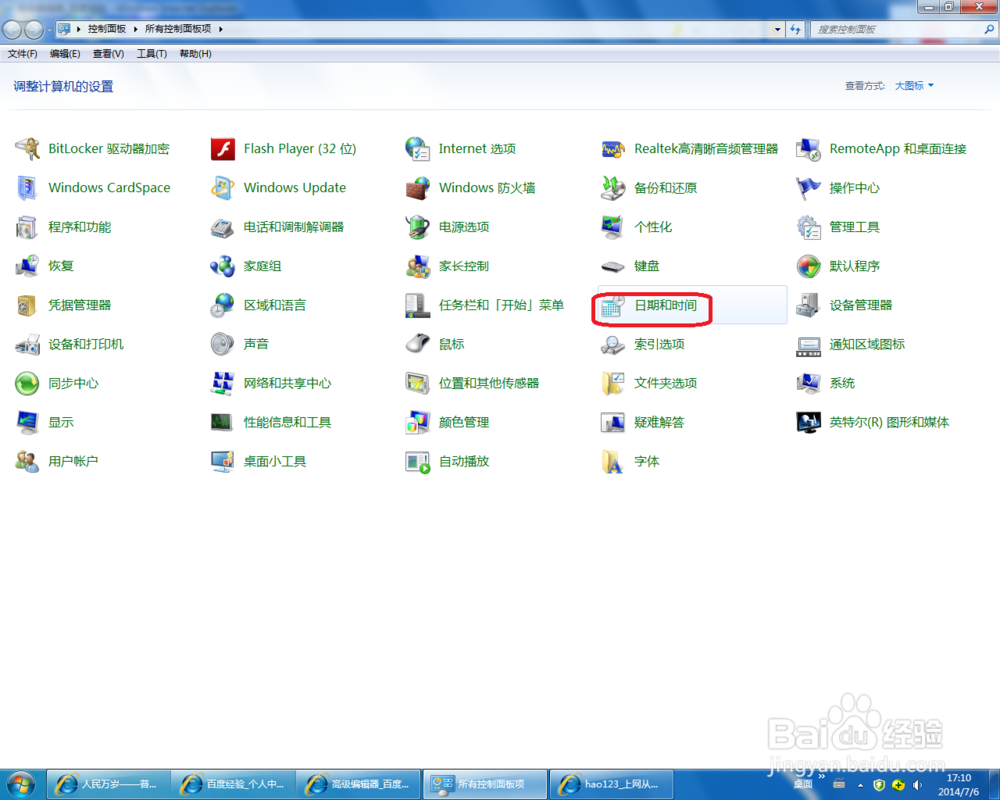Viewport: 1000px width, 800px height.
Task: Click the 任务栏和「开始」菜单 link
Action: (x=501, y=305)
